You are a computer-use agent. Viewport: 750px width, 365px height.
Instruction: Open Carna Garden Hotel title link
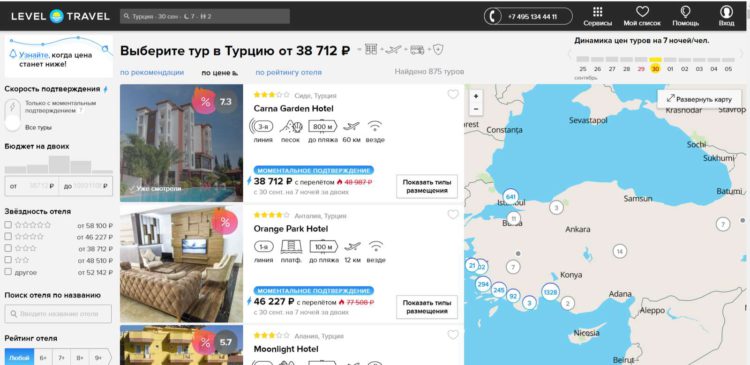click(x=293, y=109)
